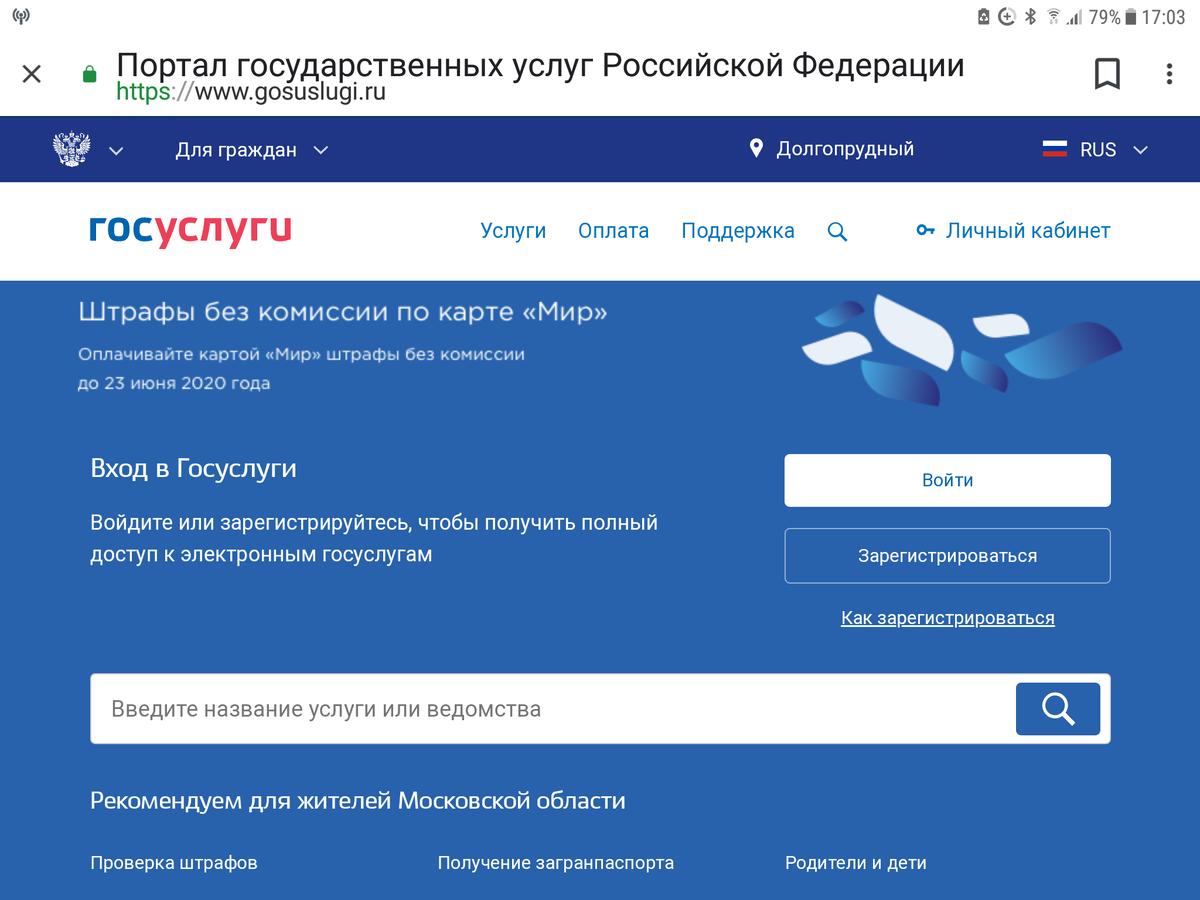
Task: Click the Russian coat of arms emblem
Action: click(x=72, y=150)
